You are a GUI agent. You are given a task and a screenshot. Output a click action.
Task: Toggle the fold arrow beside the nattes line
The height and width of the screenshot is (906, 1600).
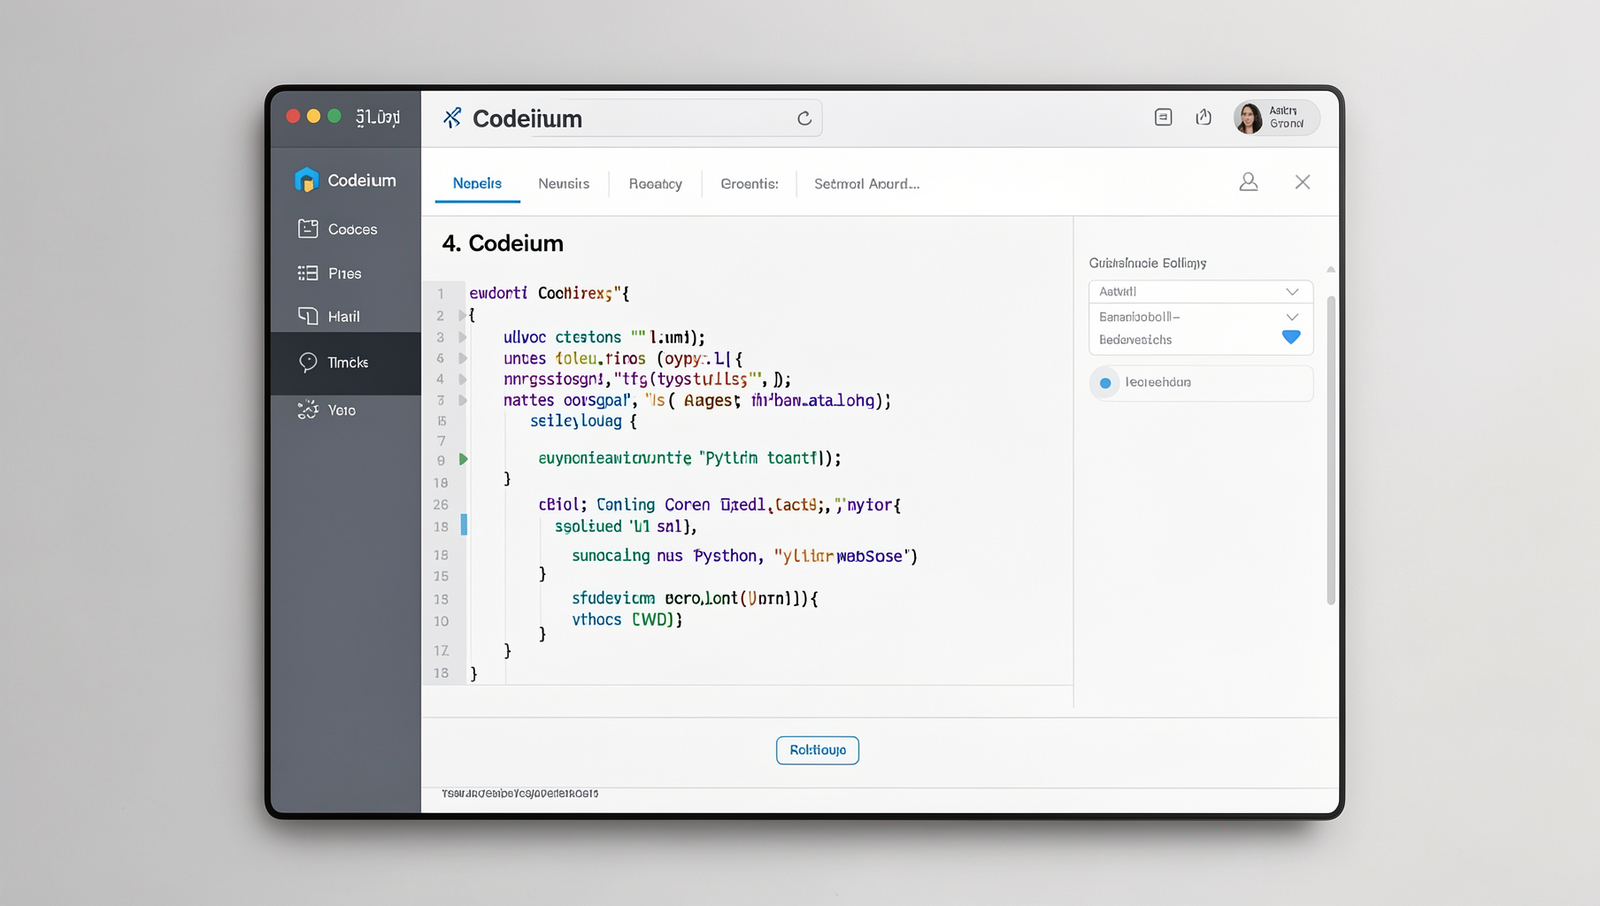coord(463,400)
